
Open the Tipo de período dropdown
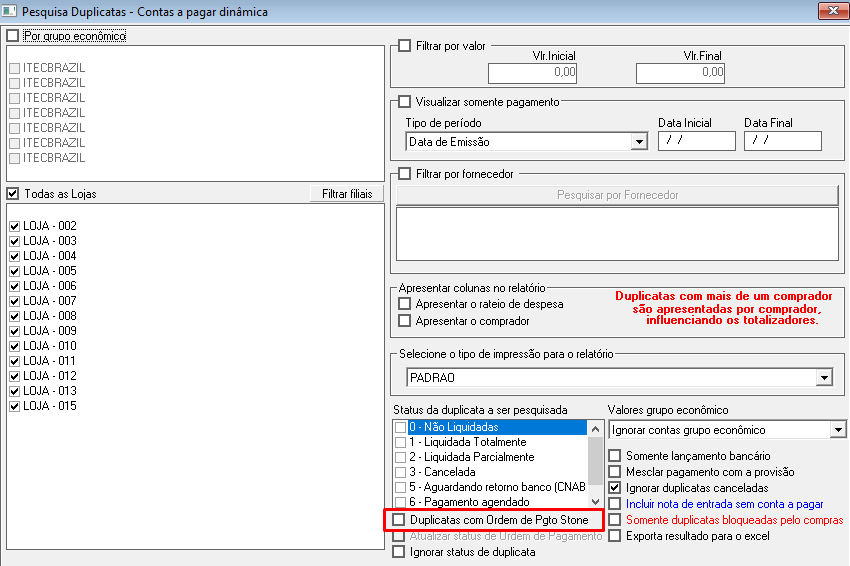639,142
